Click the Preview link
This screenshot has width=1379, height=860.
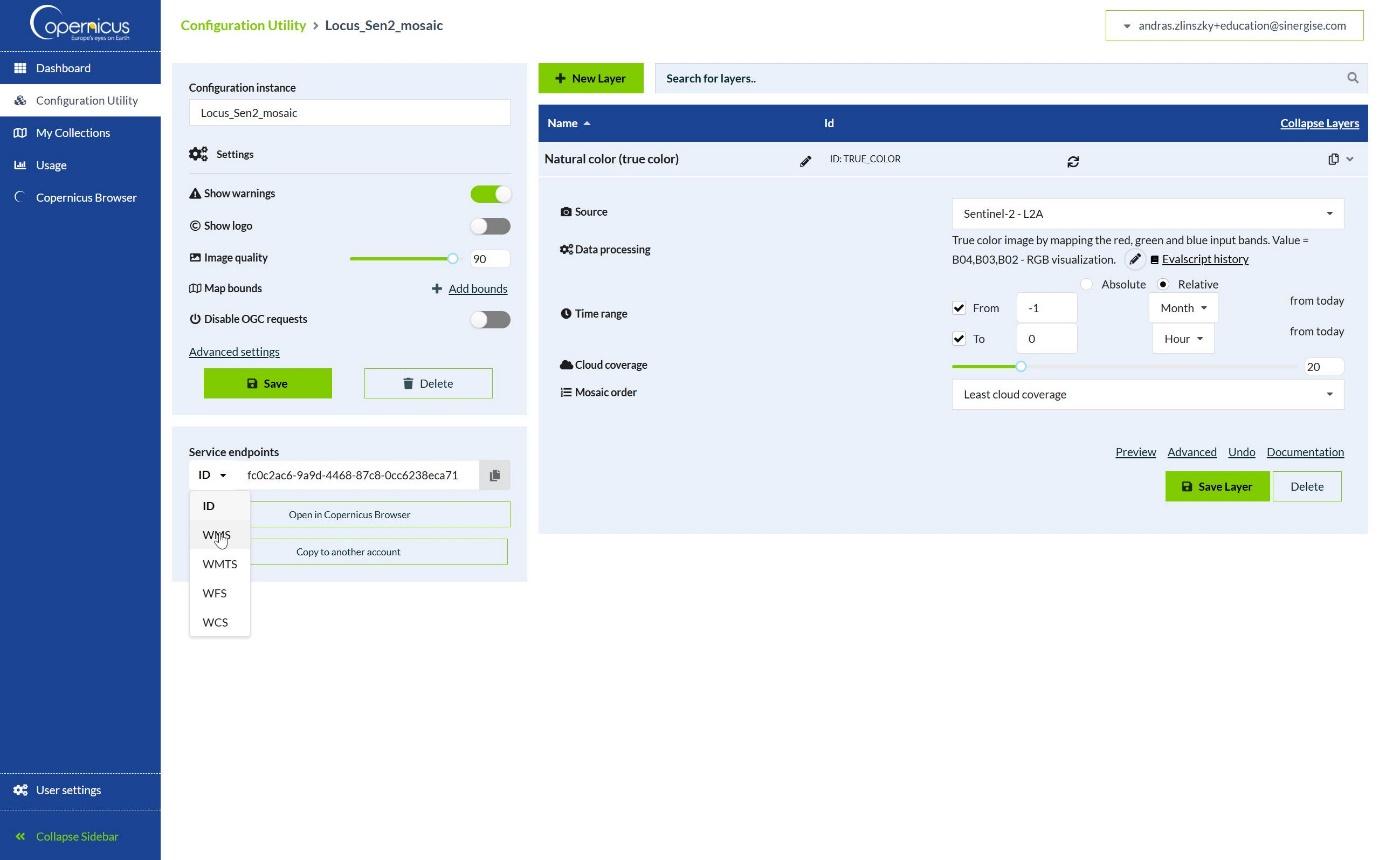click(x=1136, y=452)
